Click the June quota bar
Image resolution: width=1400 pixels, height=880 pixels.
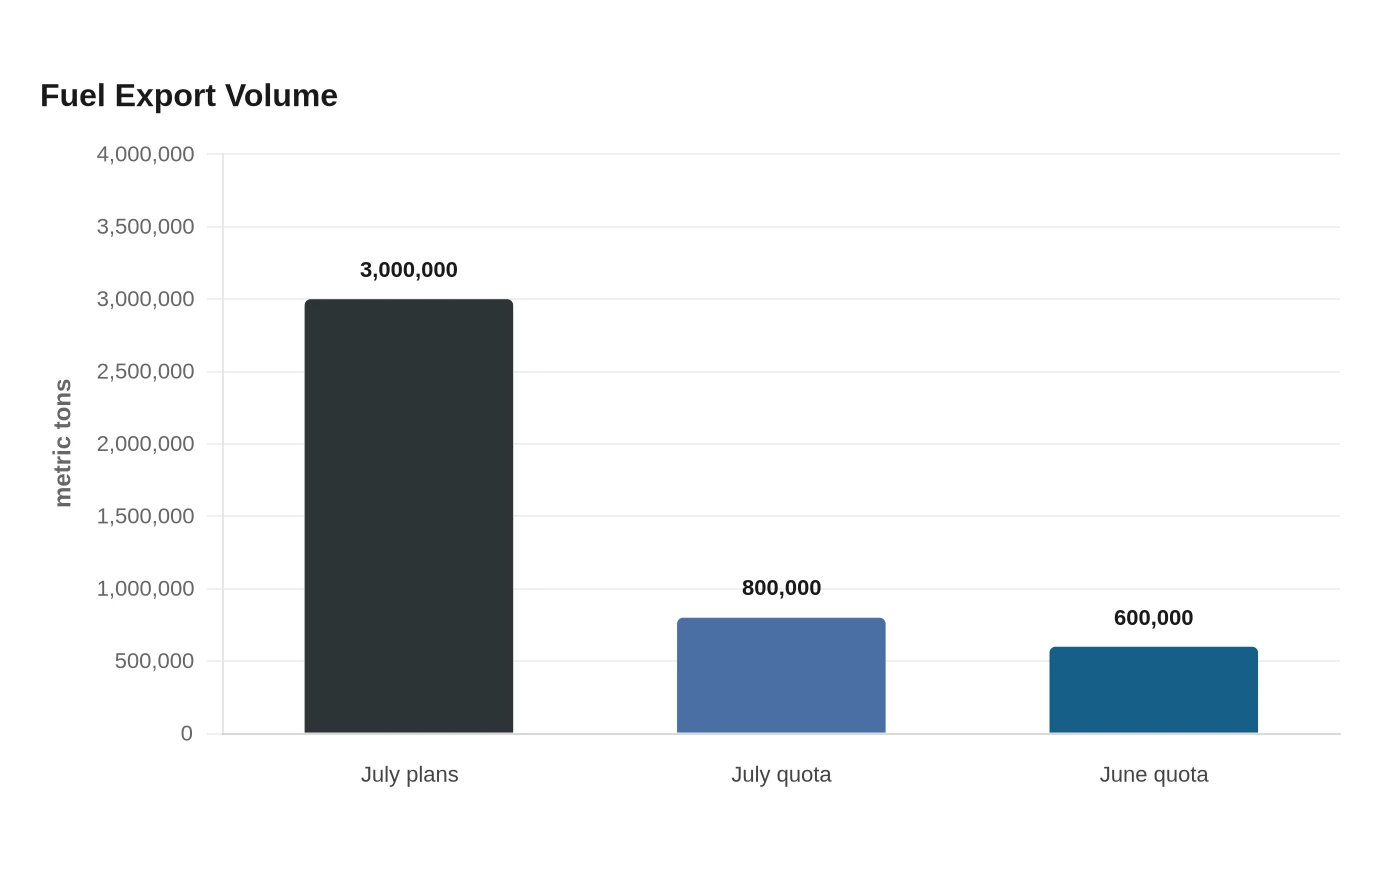click(1154, 690)
